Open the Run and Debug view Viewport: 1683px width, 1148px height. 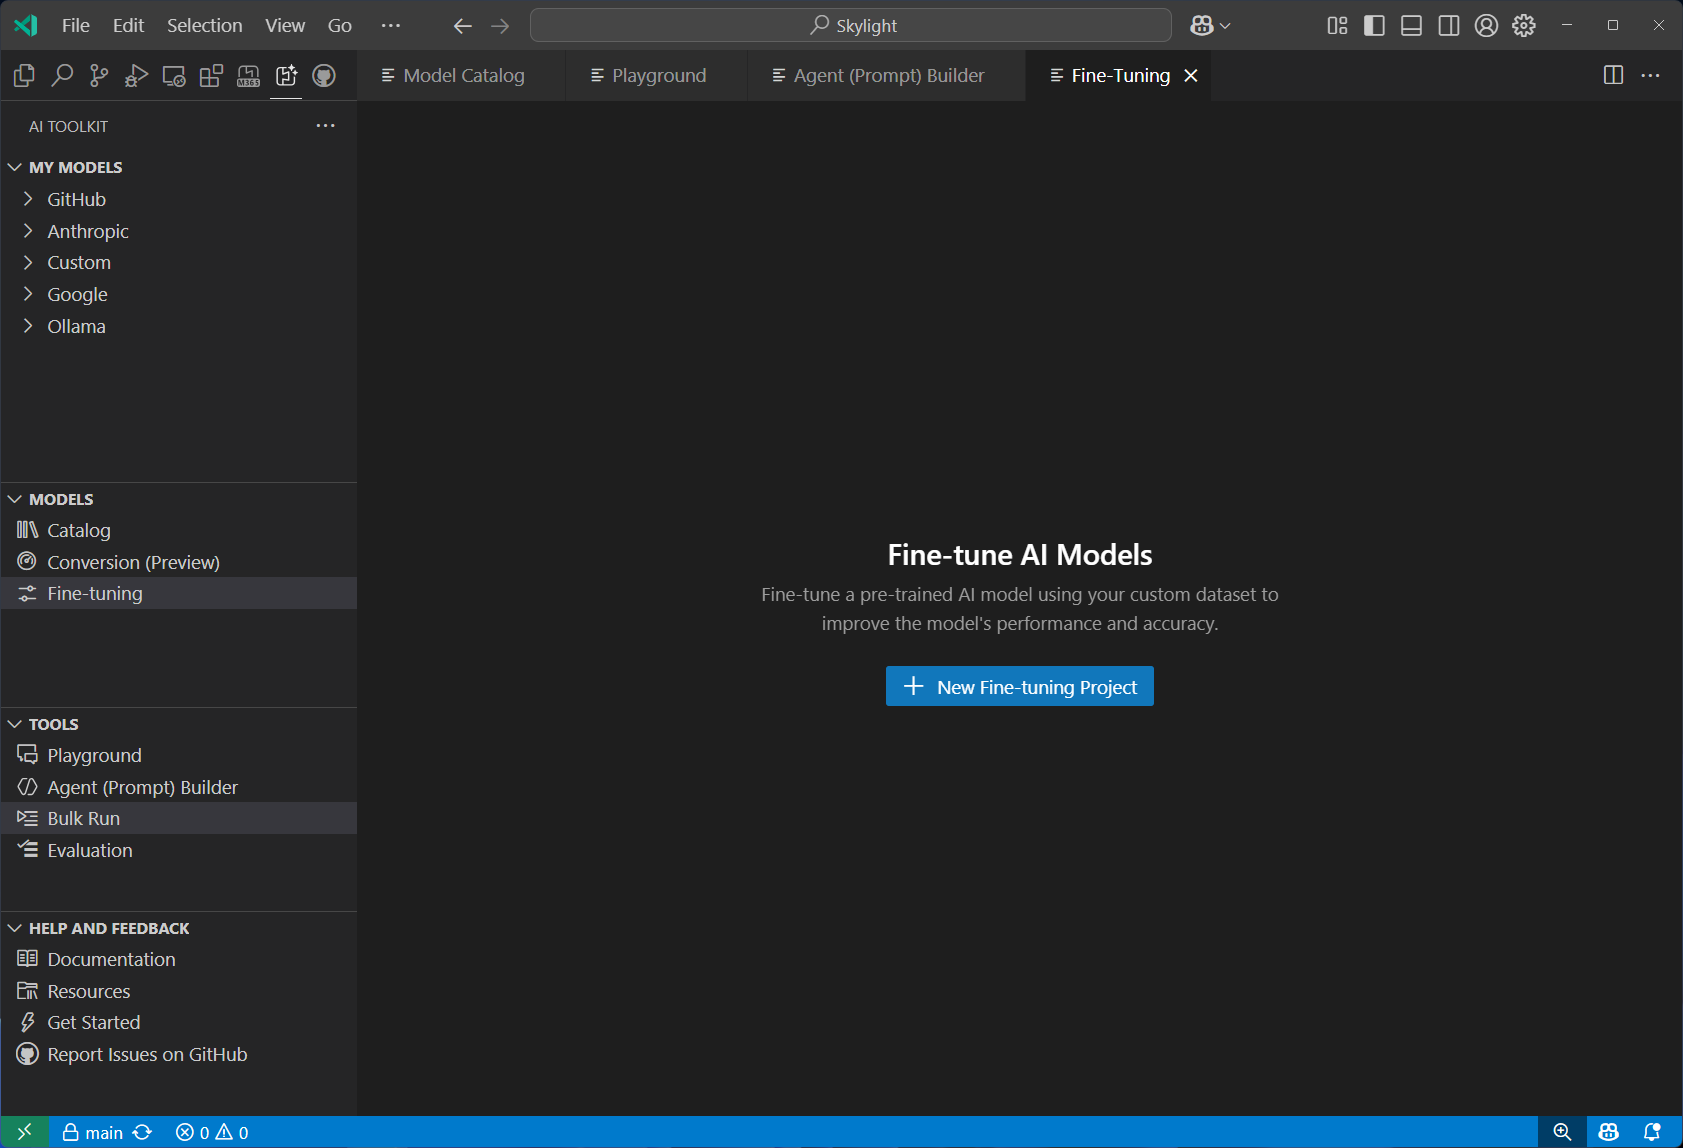tap(136, 76)
